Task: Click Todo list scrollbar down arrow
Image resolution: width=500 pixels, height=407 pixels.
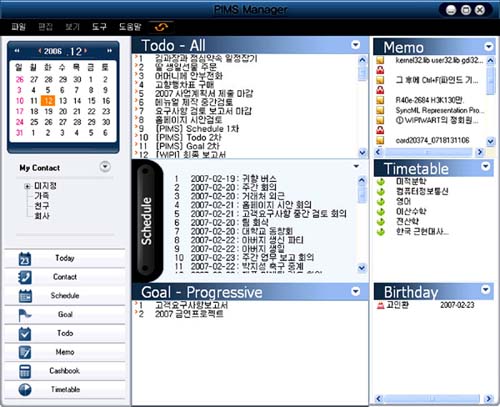Action: point(362,152)
